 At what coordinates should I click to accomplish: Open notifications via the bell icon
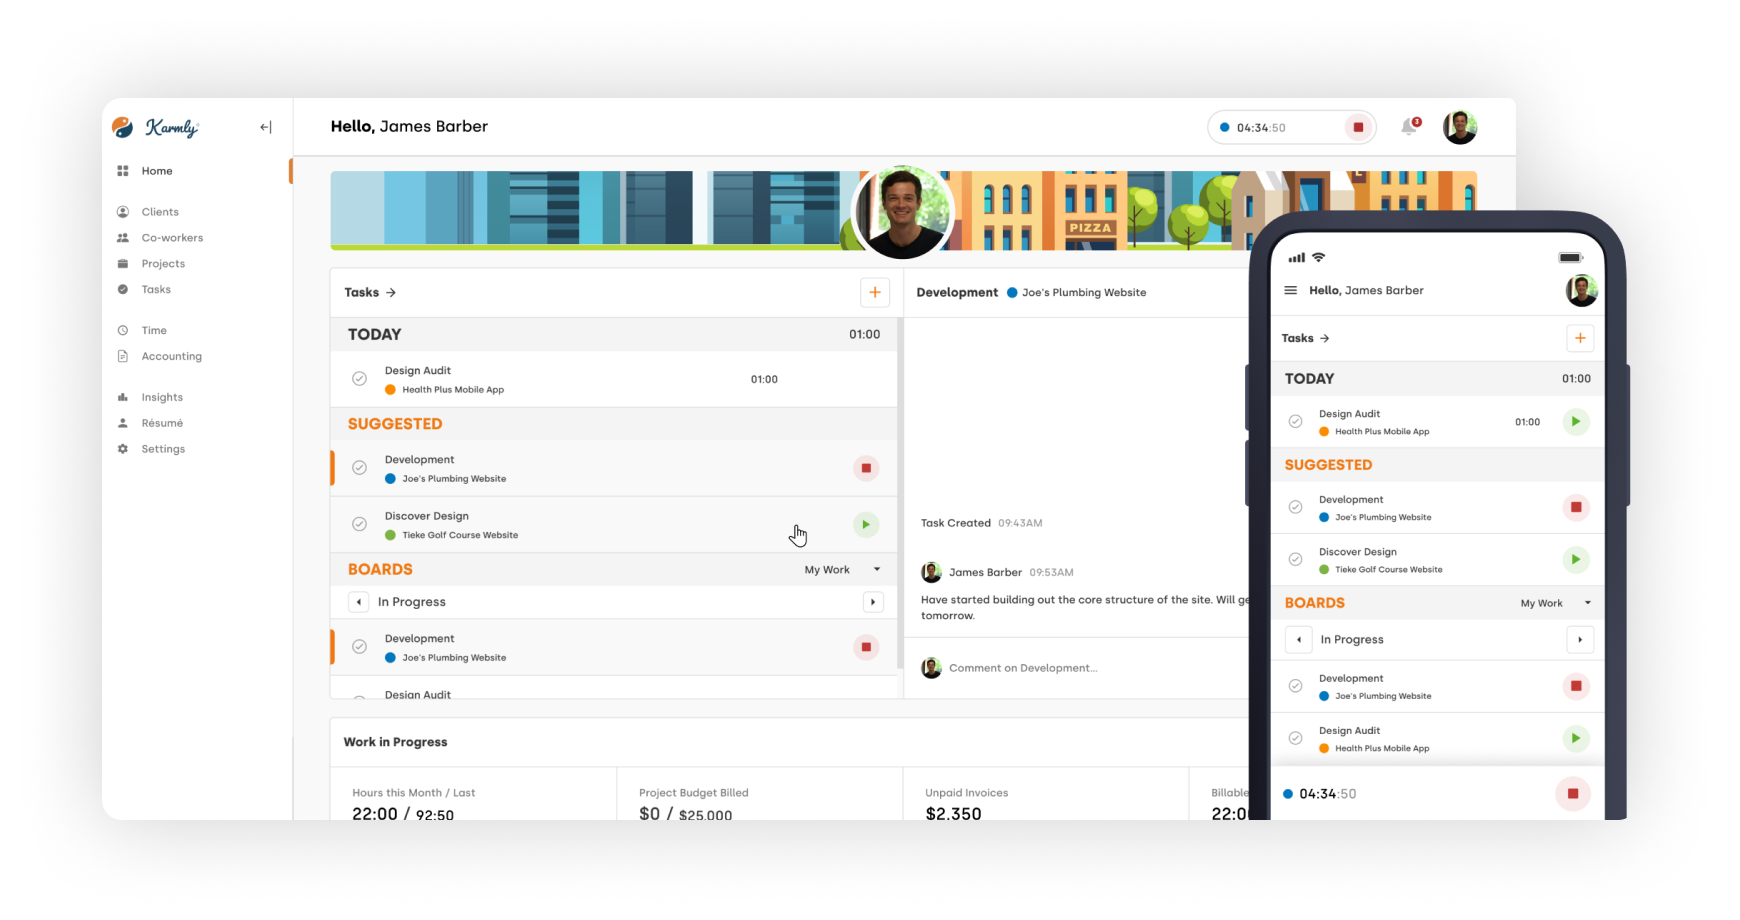pos(1409,127)
